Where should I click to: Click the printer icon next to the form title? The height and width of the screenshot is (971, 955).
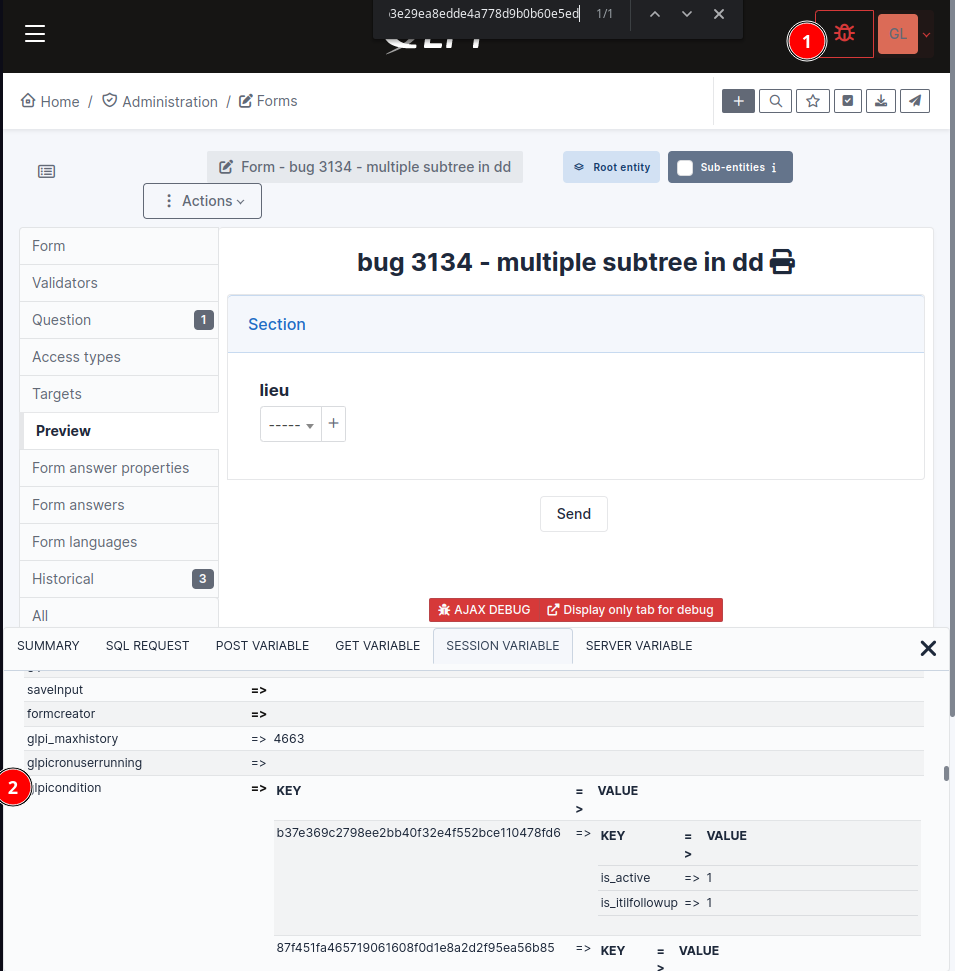pos(783,262)
